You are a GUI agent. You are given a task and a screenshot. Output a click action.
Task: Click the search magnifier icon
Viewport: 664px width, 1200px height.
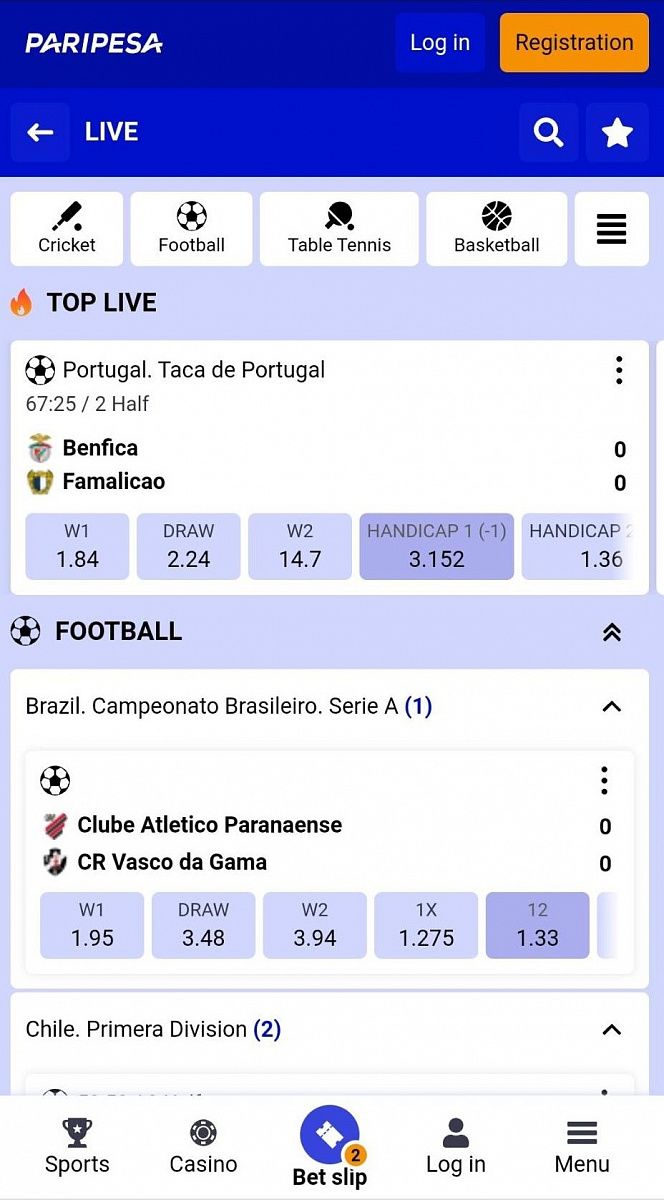pos(548,132)
